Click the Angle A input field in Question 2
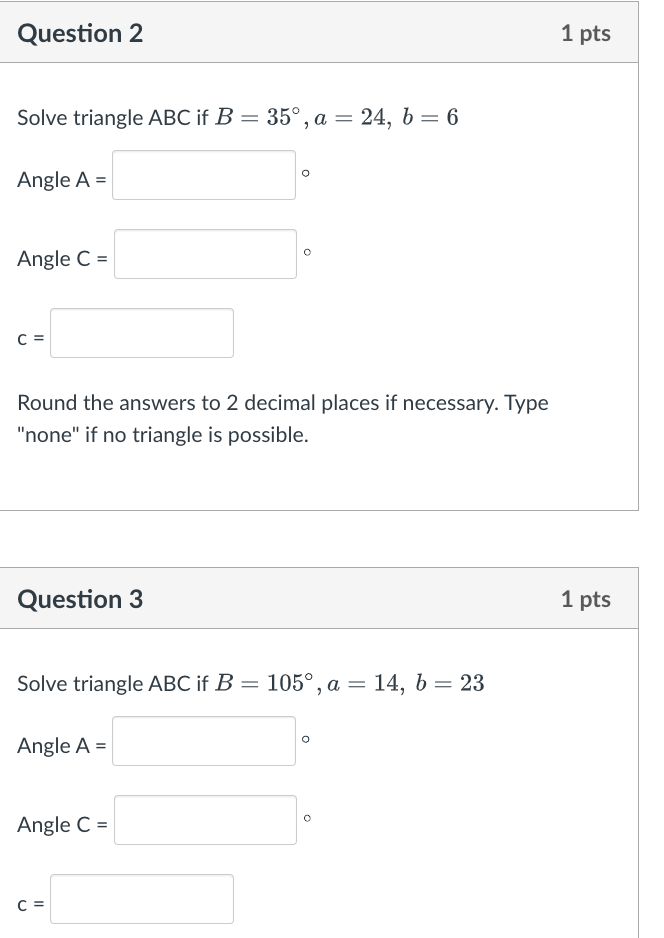 click(x=203, y=176)
